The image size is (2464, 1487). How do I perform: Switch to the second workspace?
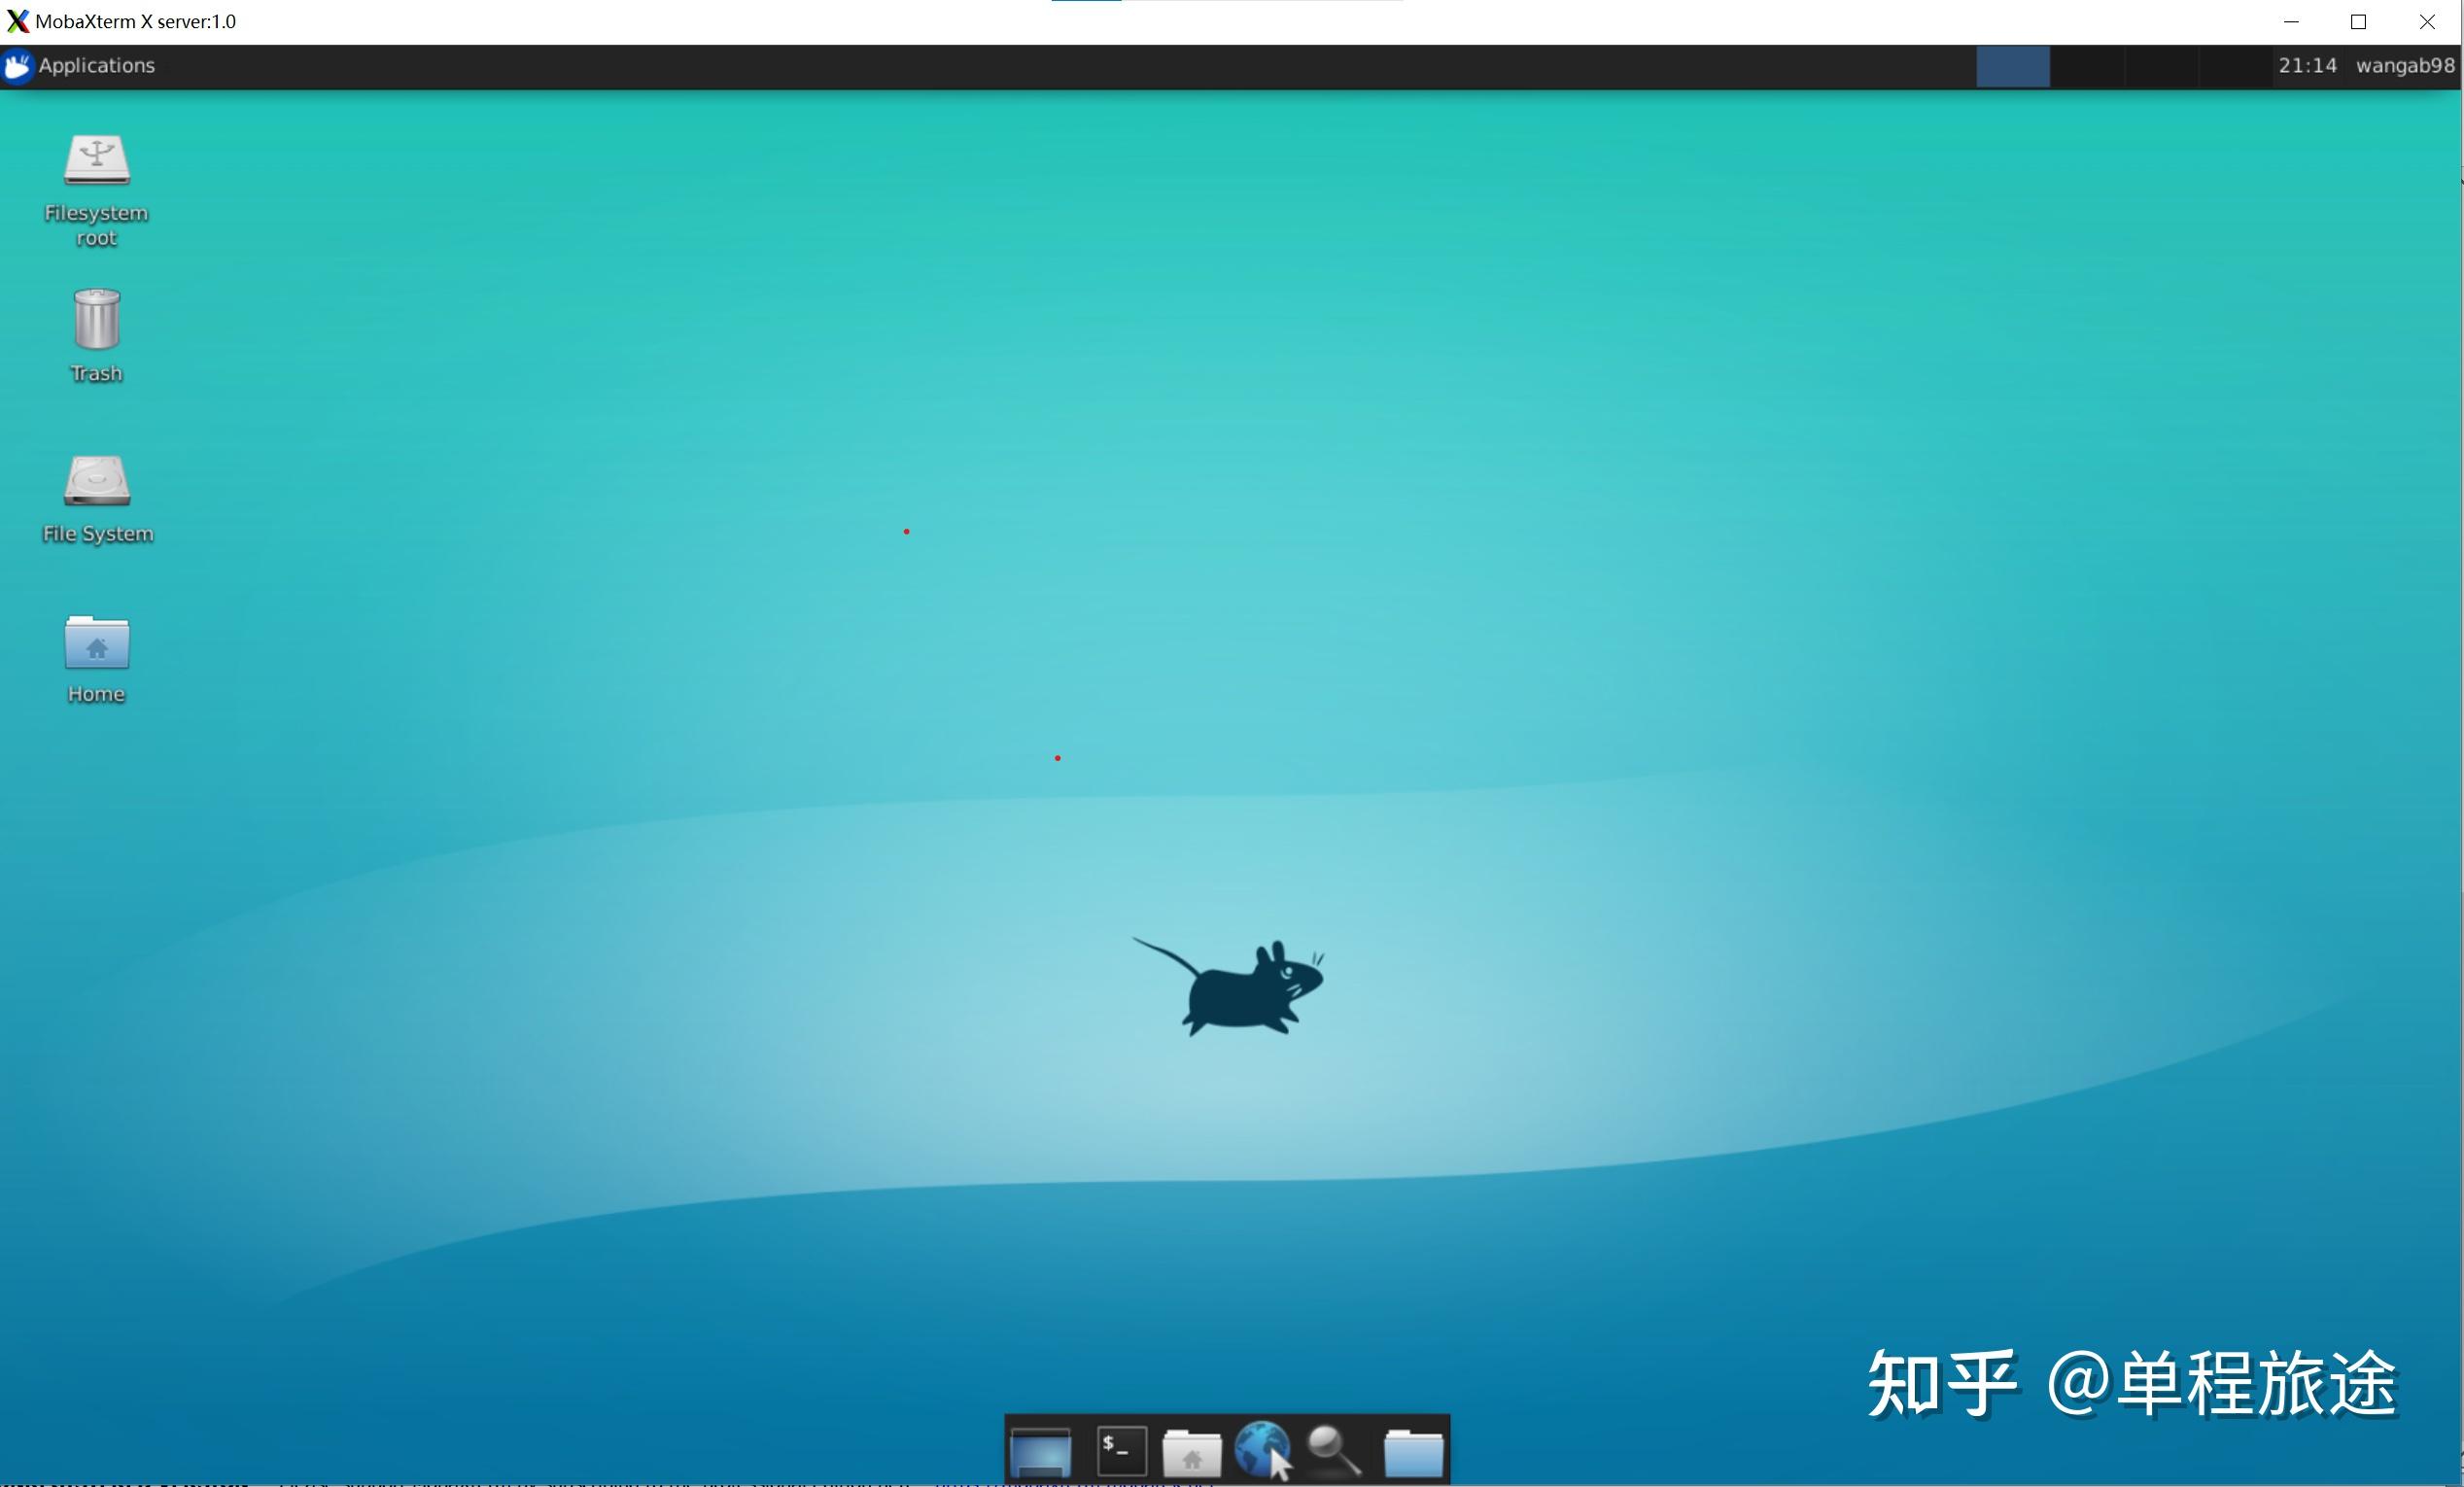[x=2087, y=66]
